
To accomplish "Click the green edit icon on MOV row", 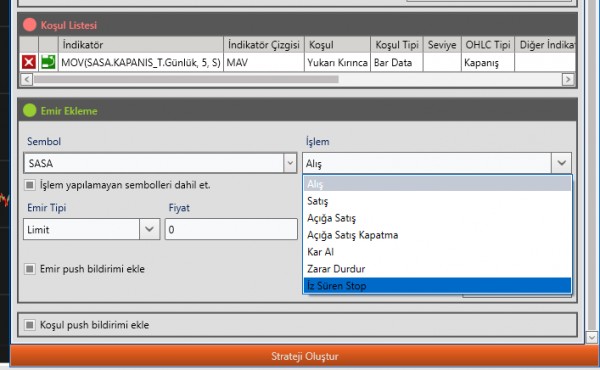I will pyautogui.click(x=48, y=62).
